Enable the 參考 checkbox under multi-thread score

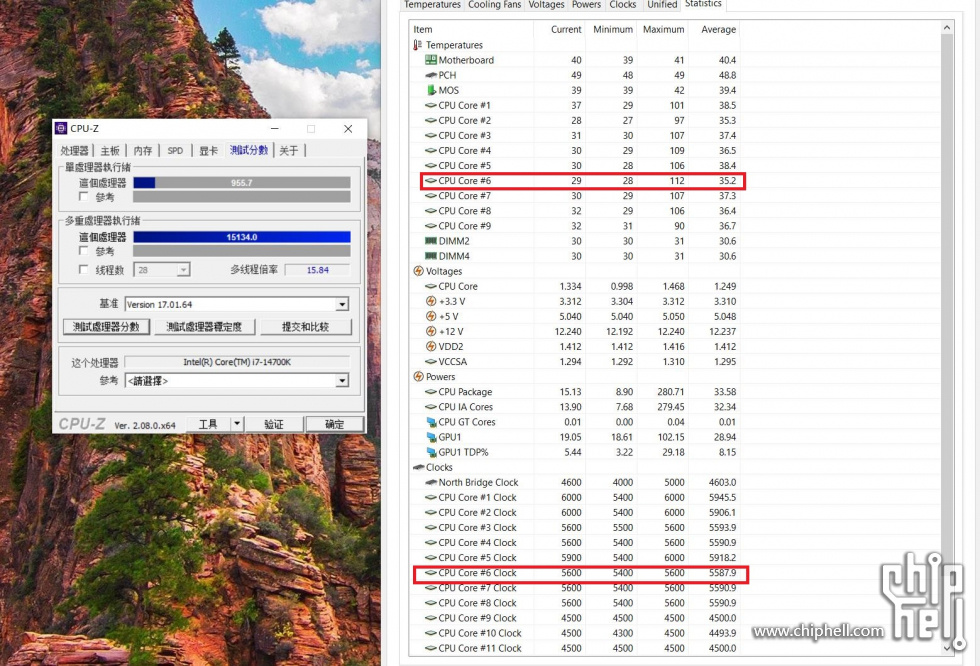[x=83, y=251]
